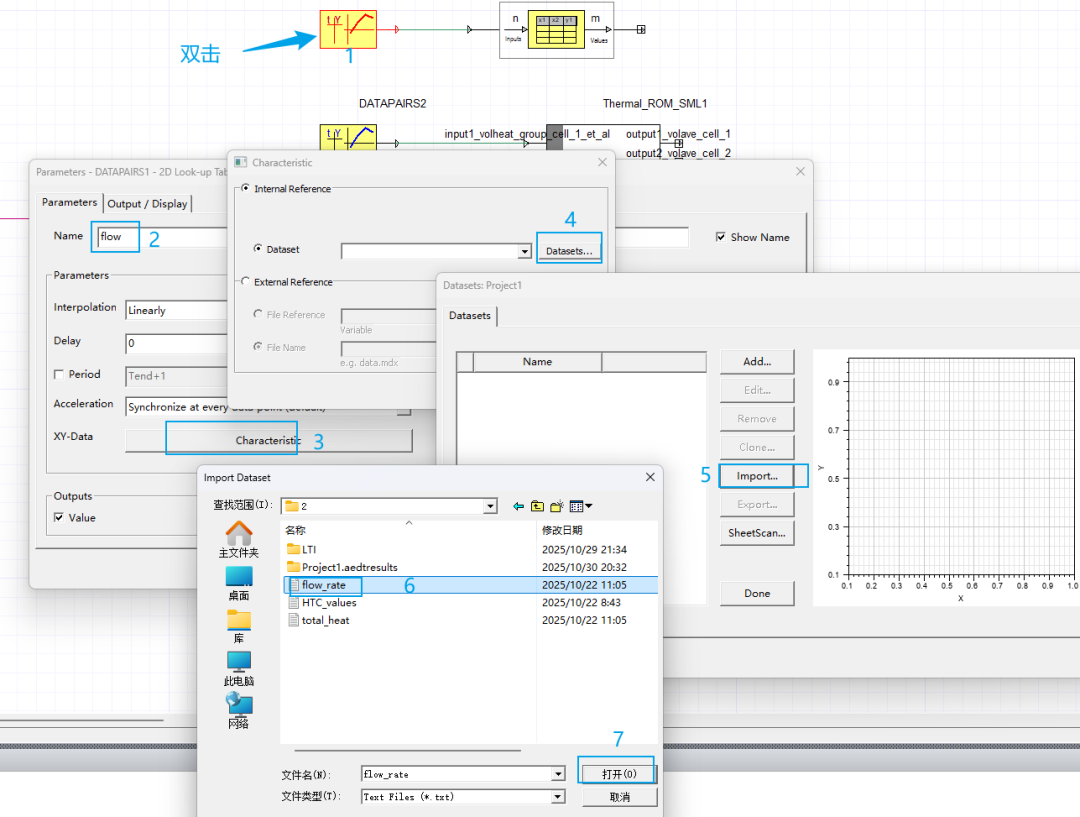Go back using the green arrow icon
Viewport: 1080px width, 817px height.
tap(518, 506)
